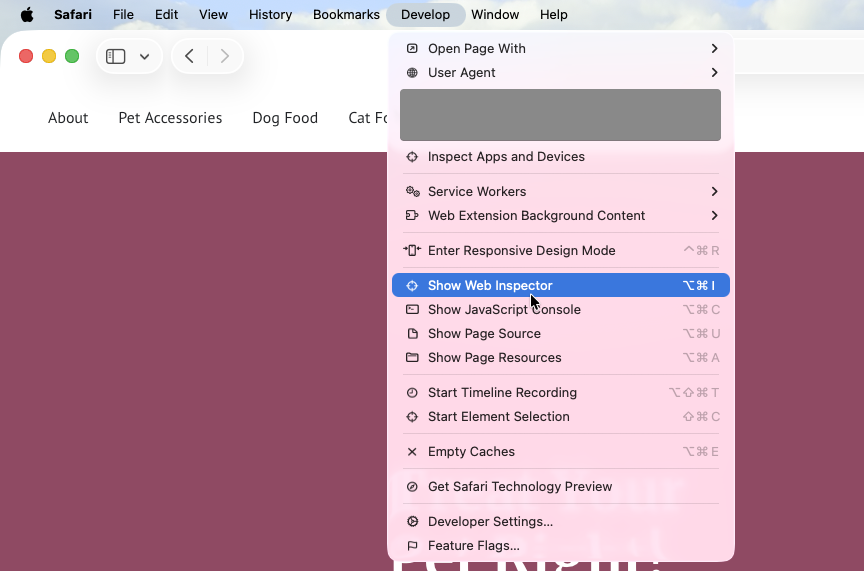Select Inspect Apps and Devices
864x571 pixels.
pos(561,157)
